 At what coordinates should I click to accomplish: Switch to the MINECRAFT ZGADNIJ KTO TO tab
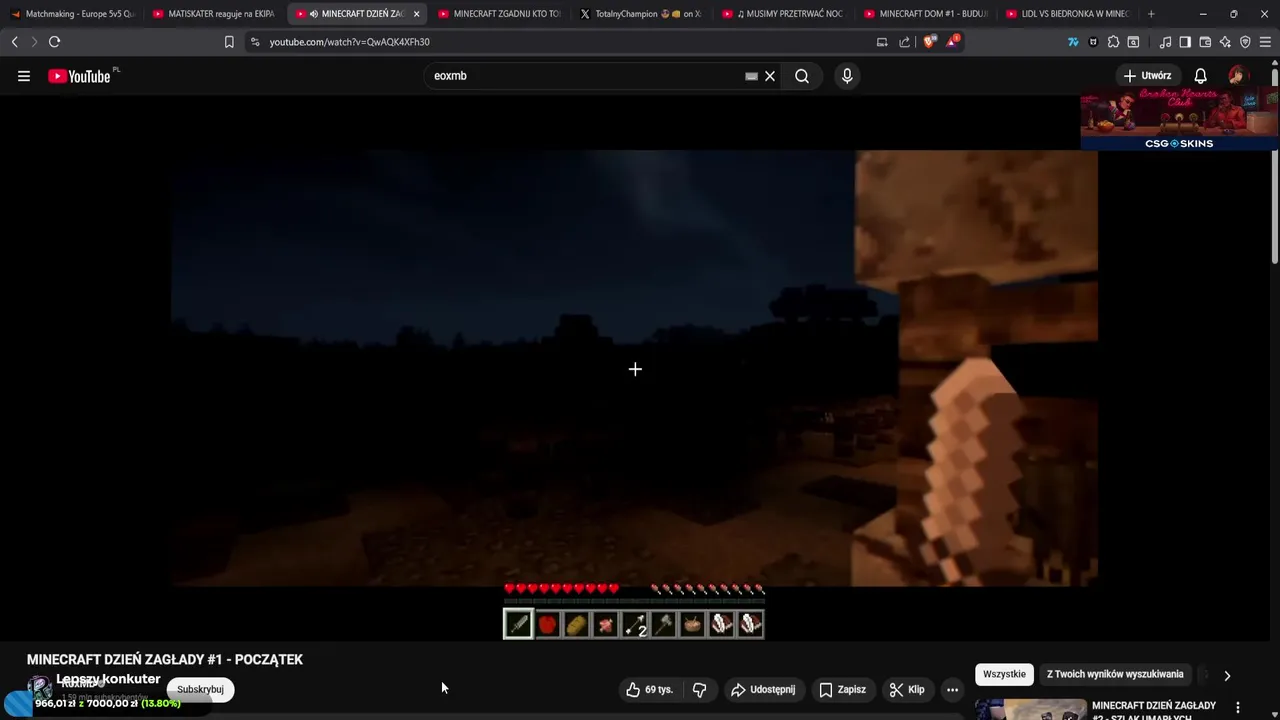(500, 14)
